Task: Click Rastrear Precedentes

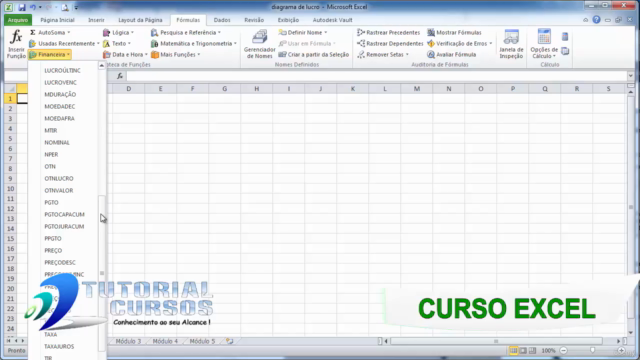Action: (388, 32)
